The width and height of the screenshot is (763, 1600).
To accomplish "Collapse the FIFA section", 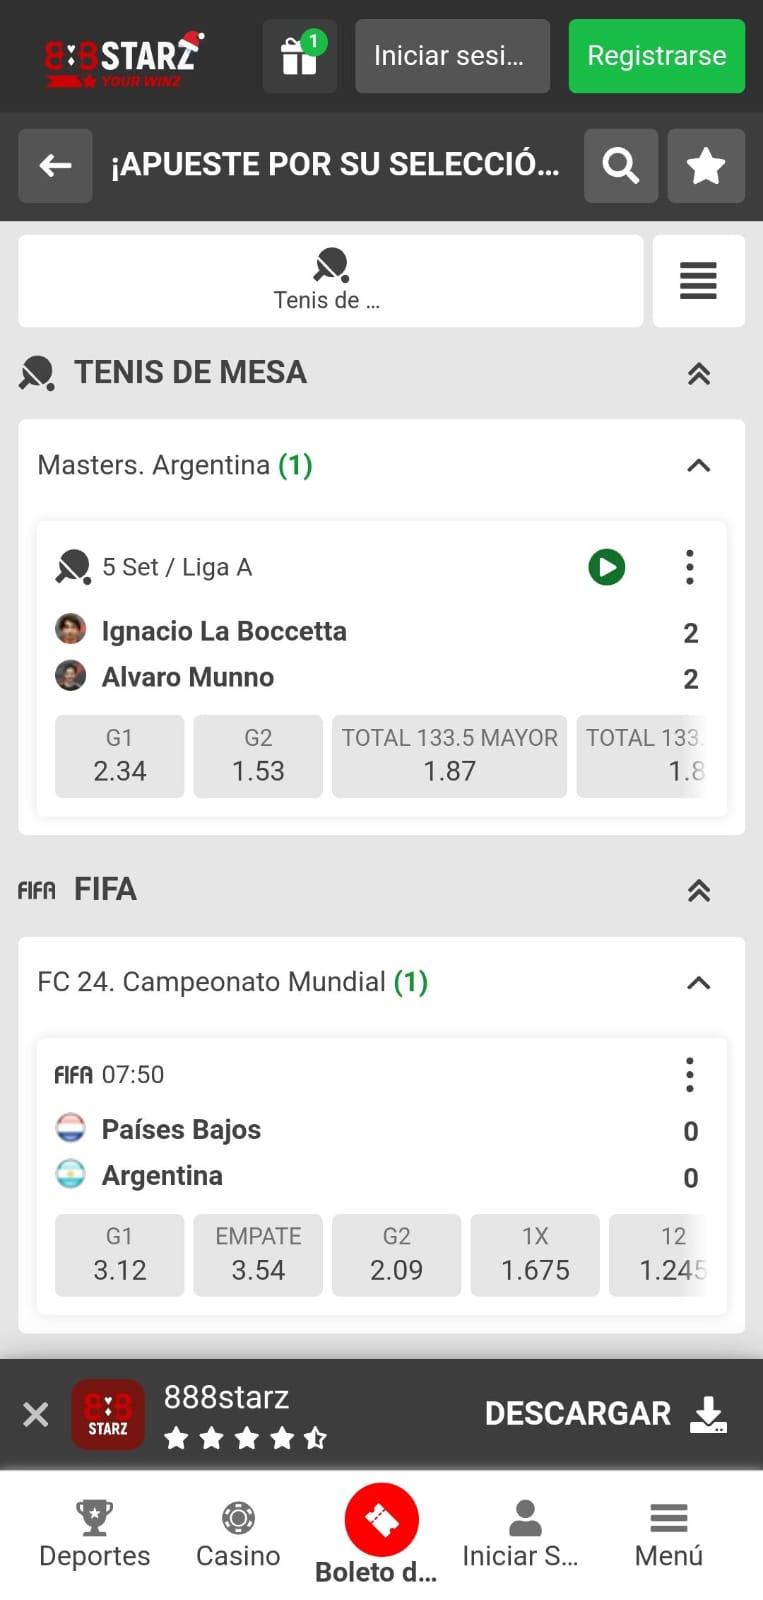I will click(x=698, y=890).
